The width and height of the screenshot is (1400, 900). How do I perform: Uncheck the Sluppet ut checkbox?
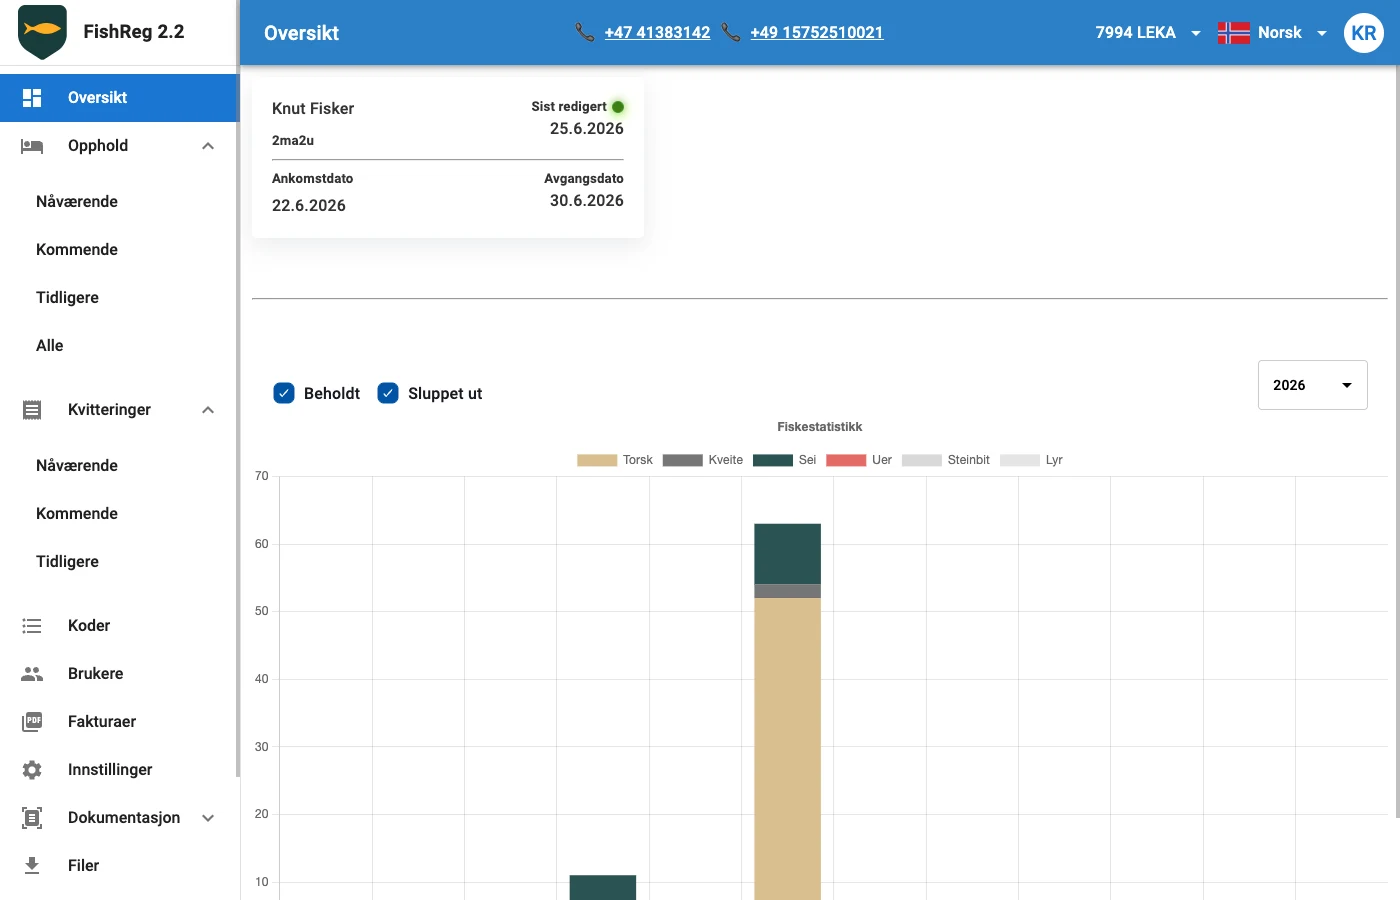coord(388,393)
